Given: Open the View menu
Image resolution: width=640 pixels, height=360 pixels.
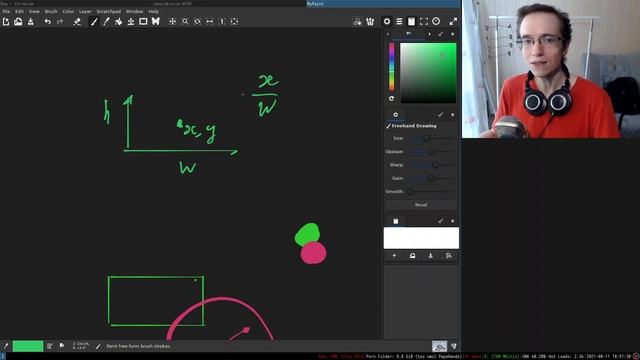Looking at the screenshot, I should pos(34,11).
